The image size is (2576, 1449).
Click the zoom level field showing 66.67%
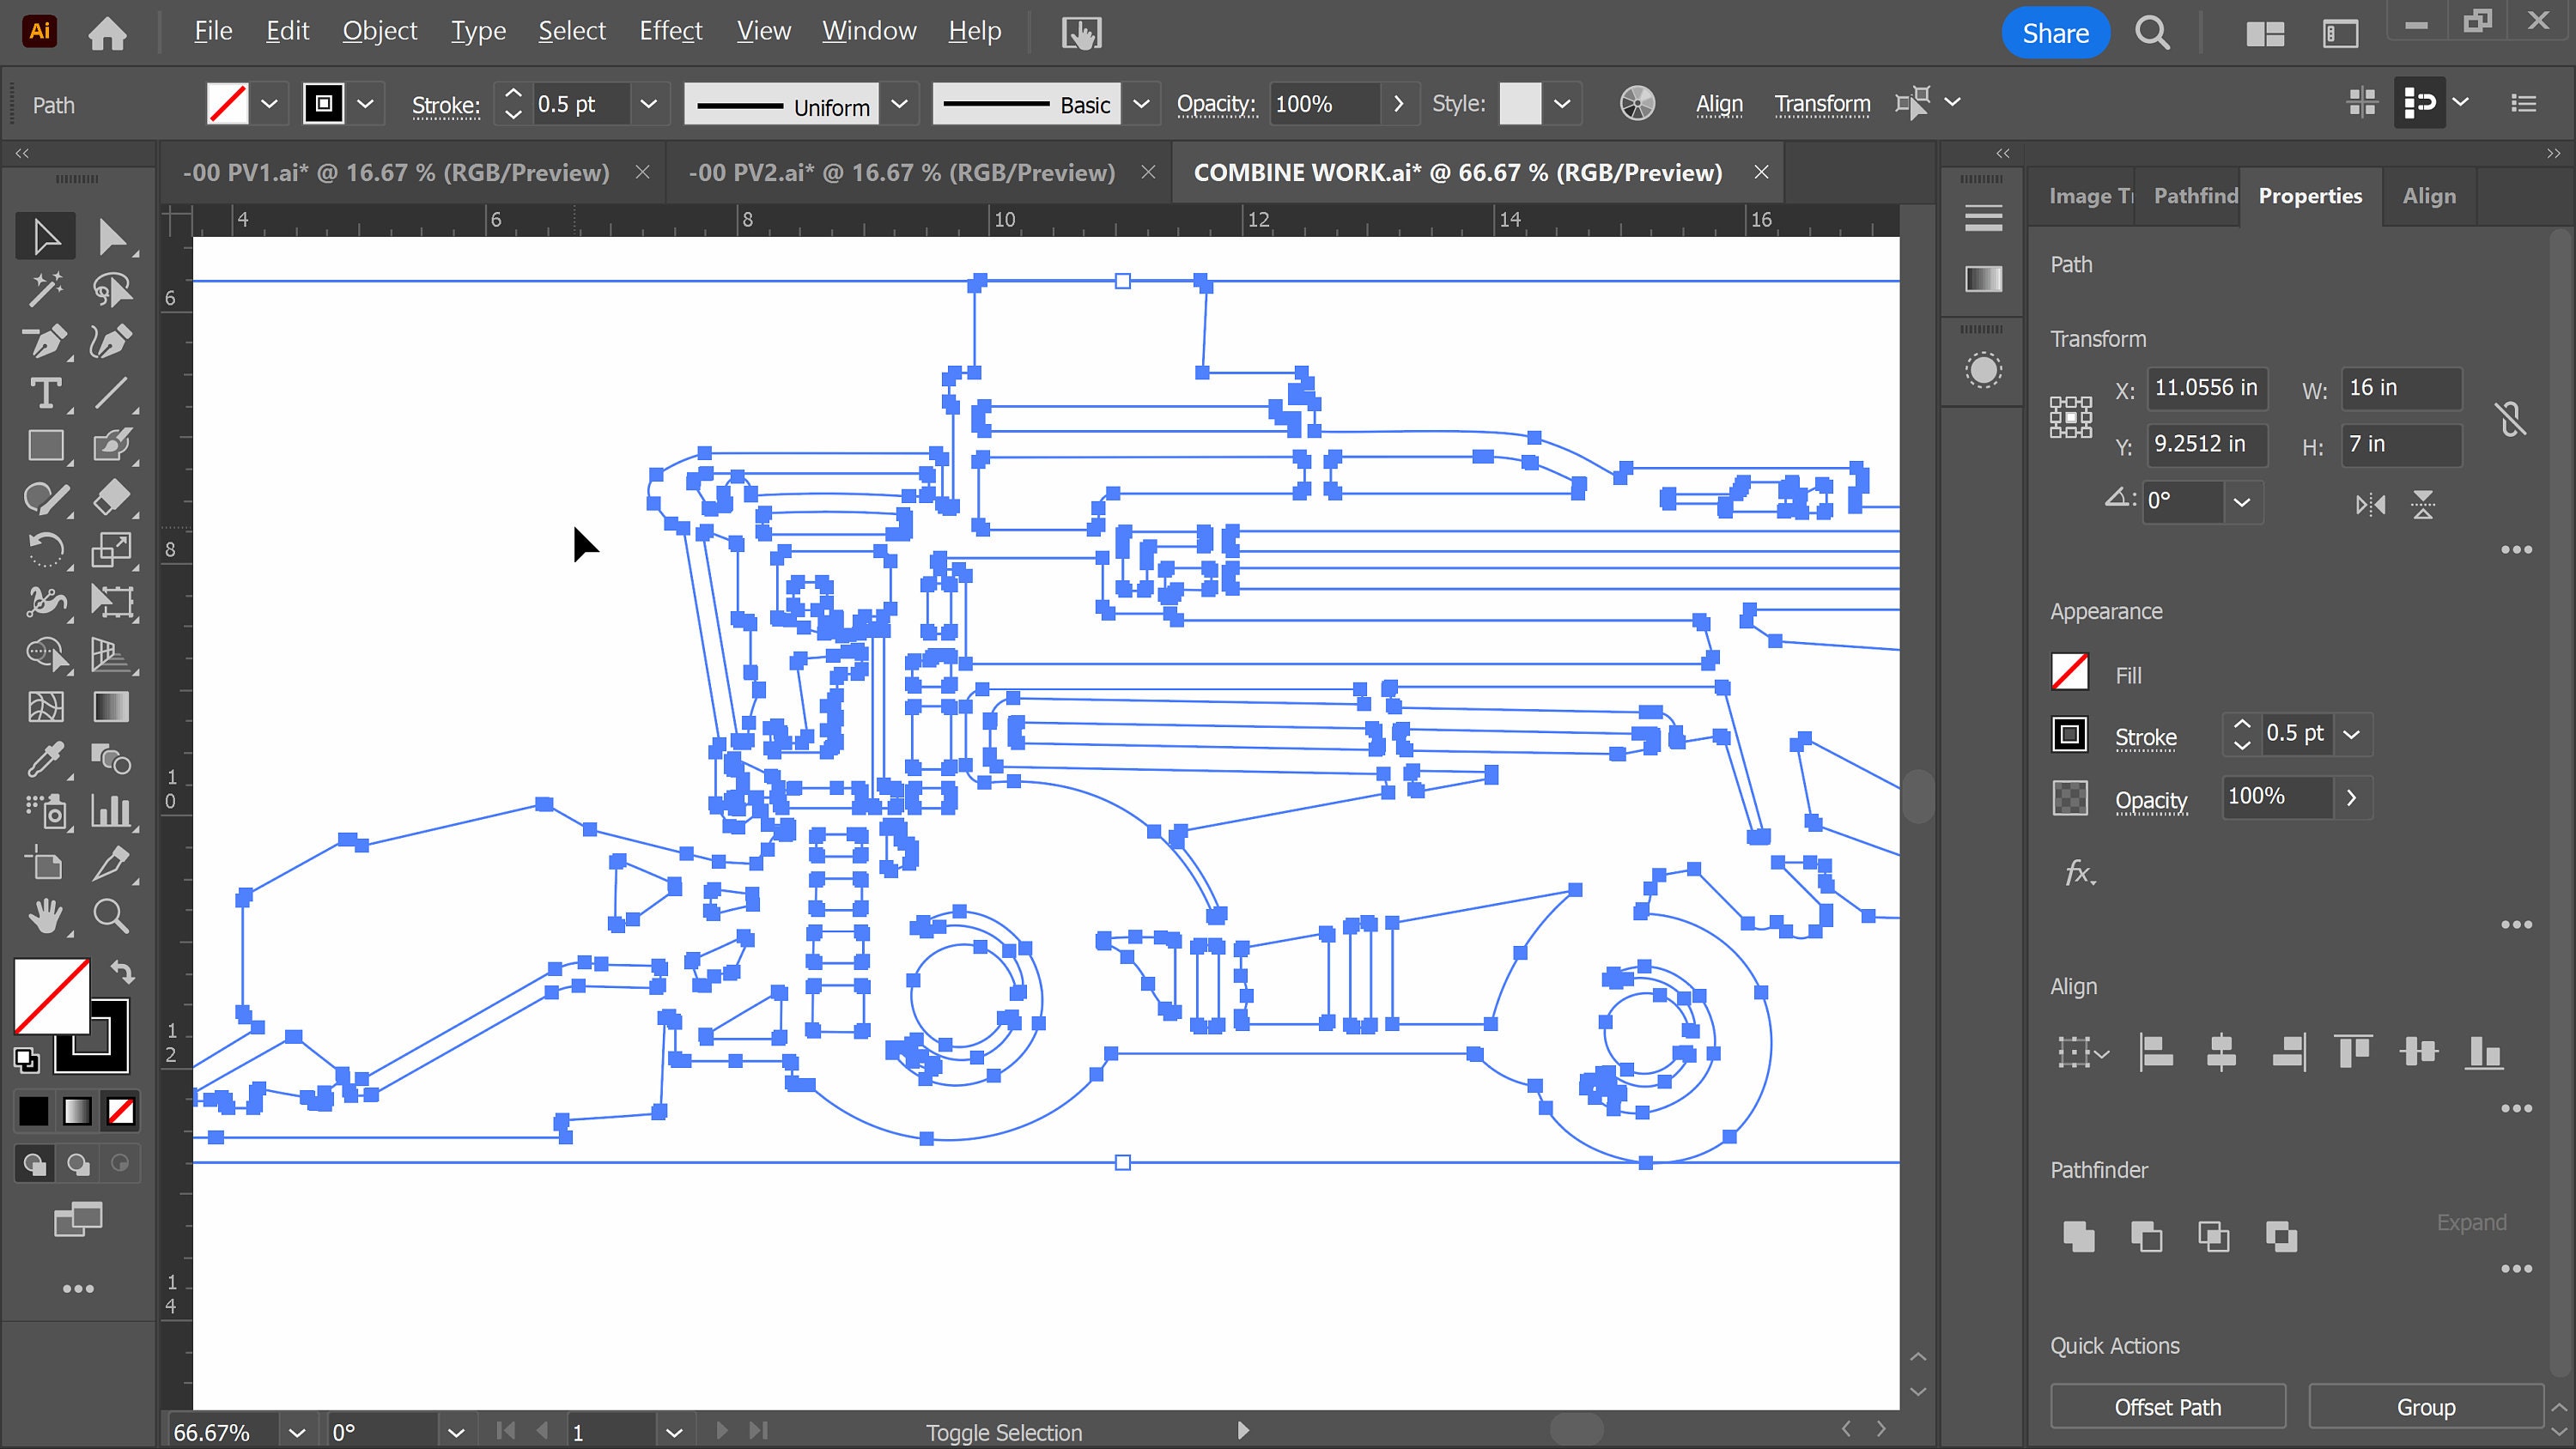click(x=215, y=1430)
